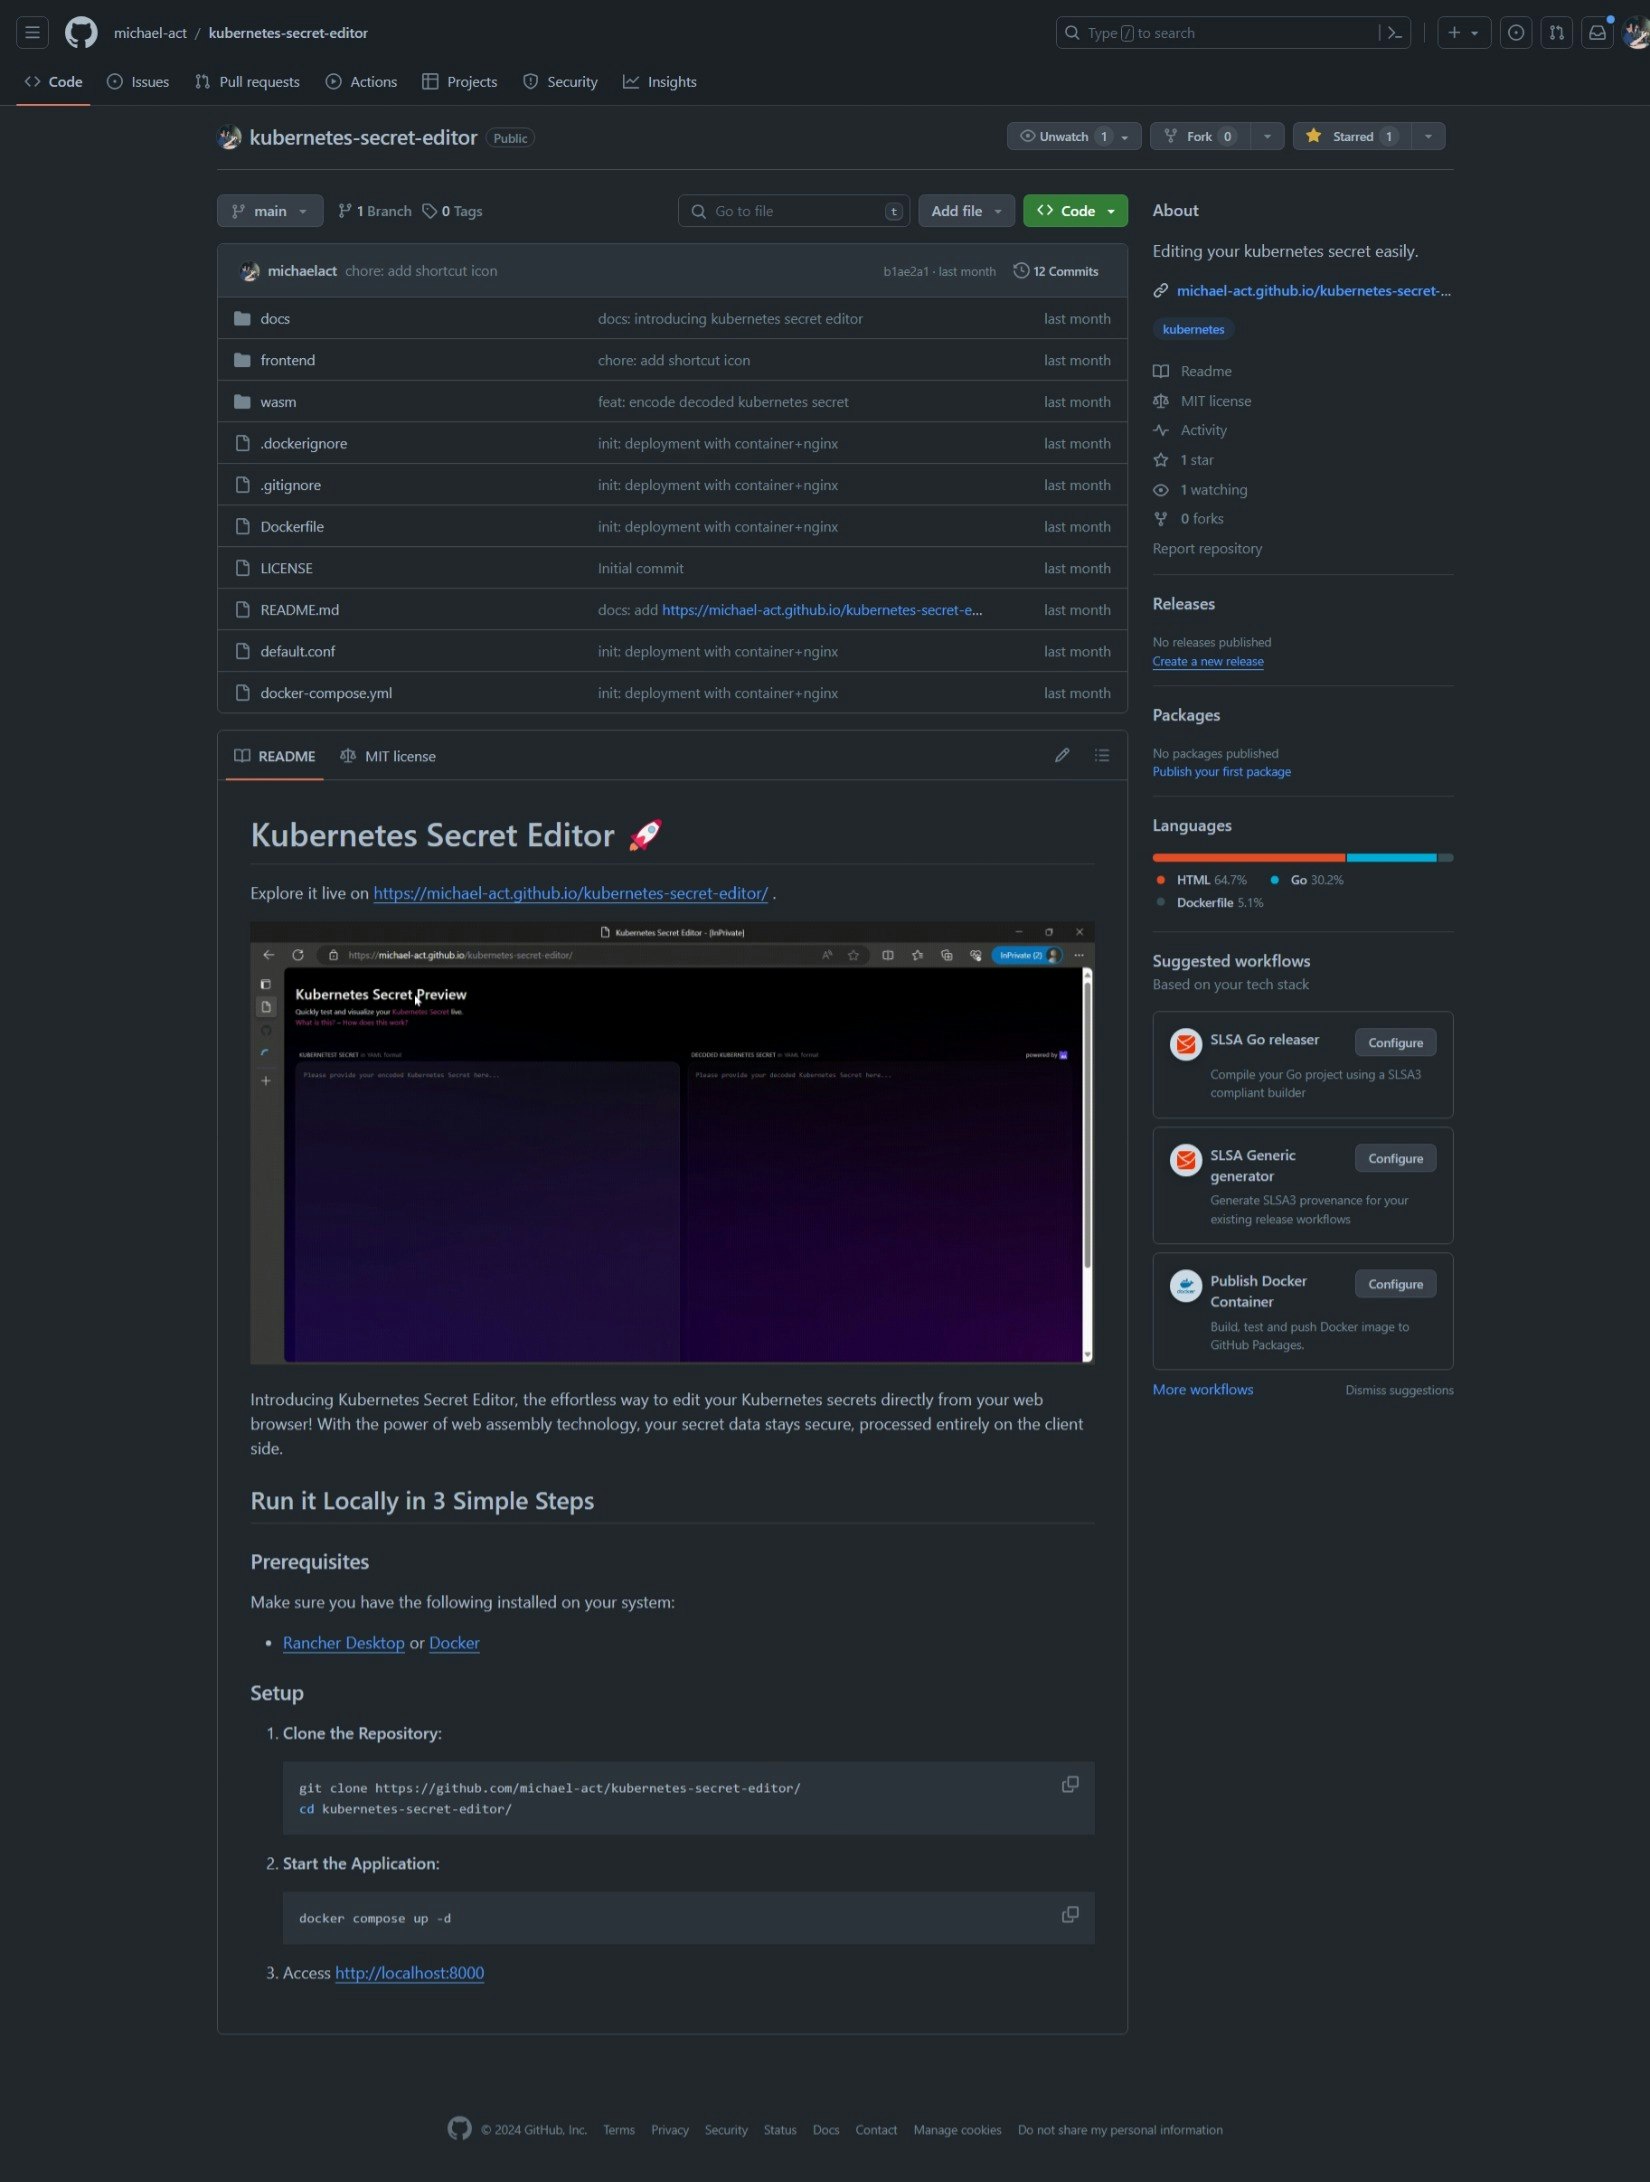Open docker-compose.yml file
The height and width of the screenshot is (2182, 1650).
point(326,693)
